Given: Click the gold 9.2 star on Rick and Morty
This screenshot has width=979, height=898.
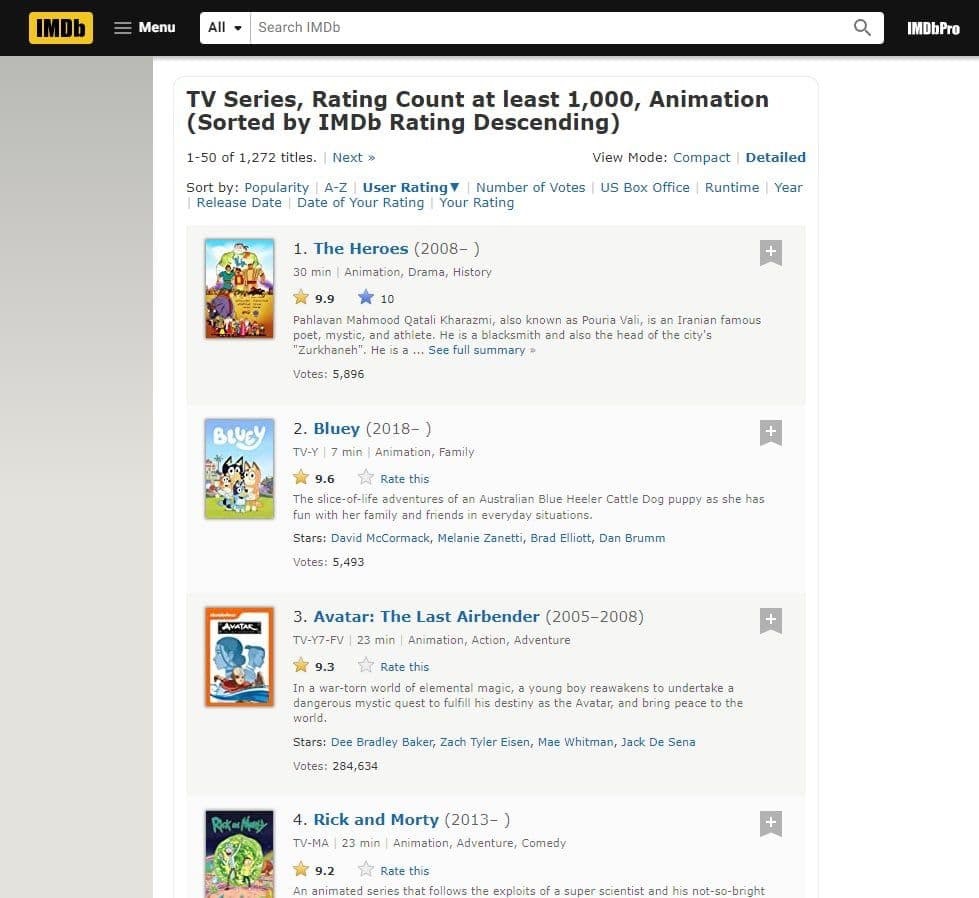Looking at the screenshot, I should tap(301, 869).
